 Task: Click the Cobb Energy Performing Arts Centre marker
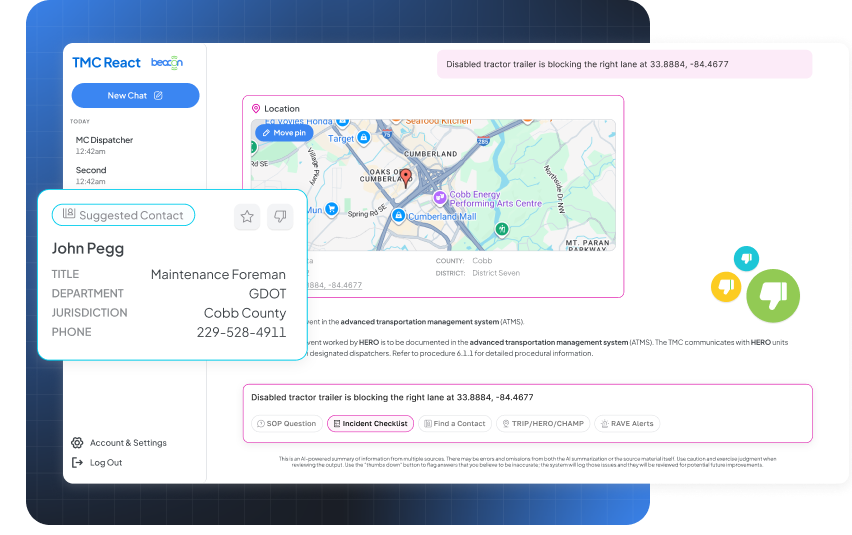[440, 198]
